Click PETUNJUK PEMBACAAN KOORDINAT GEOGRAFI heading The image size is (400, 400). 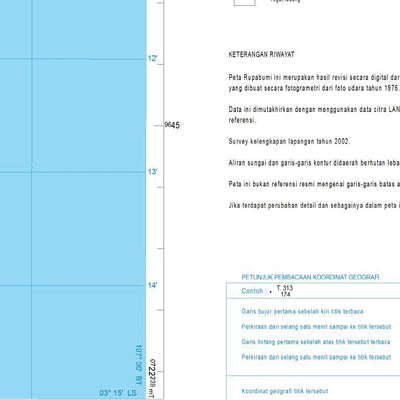[310, 277]
